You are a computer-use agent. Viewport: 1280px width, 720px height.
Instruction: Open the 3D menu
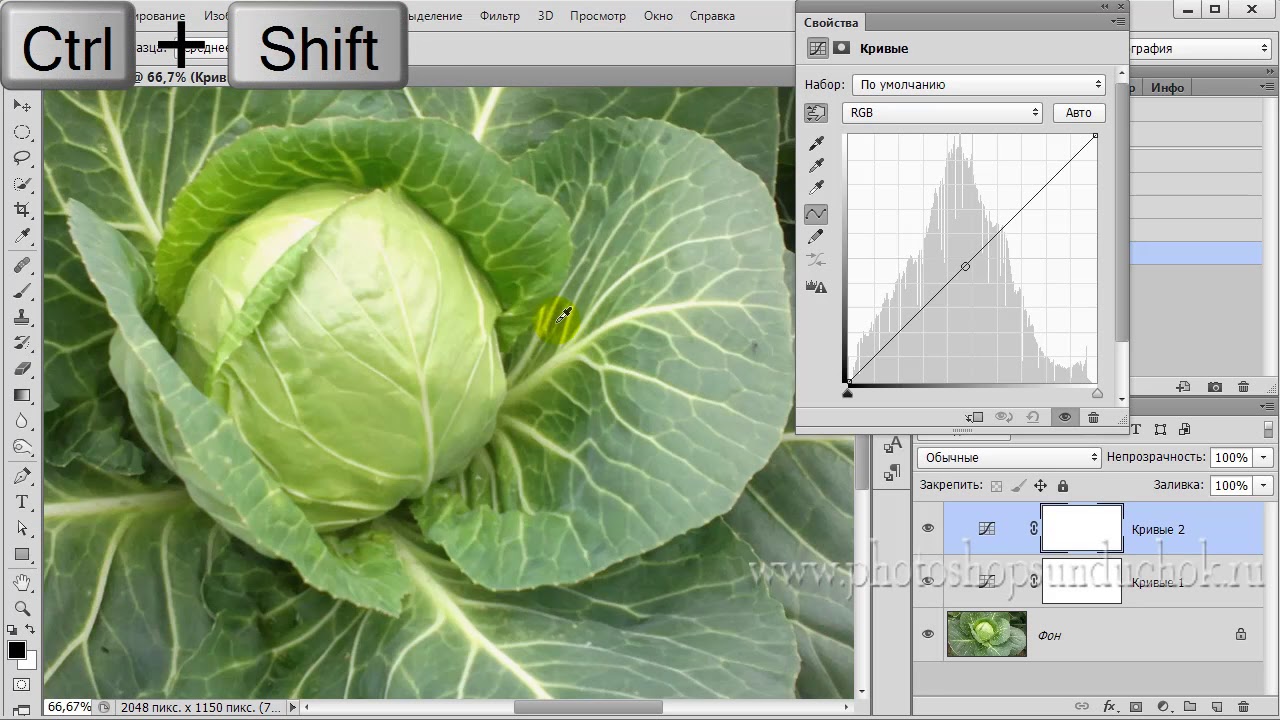pos(545,16)
